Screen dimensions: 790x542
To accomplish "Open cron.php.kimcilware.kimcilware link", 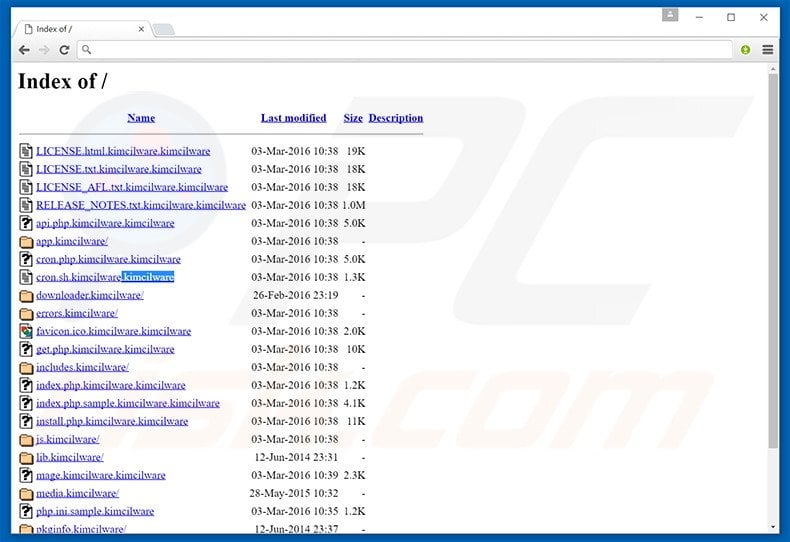I will click(x=108, y=259).
